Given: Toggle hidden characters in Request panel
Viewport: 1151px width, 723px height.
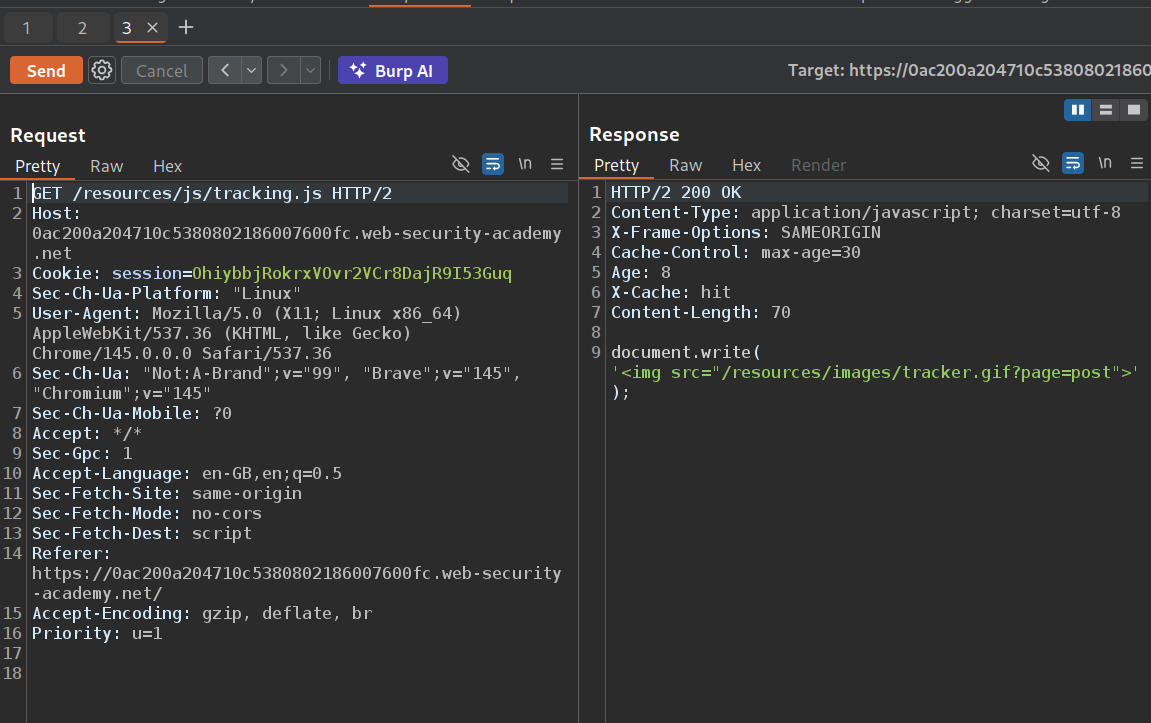Looking at the screenshot, I should (461, 164).
